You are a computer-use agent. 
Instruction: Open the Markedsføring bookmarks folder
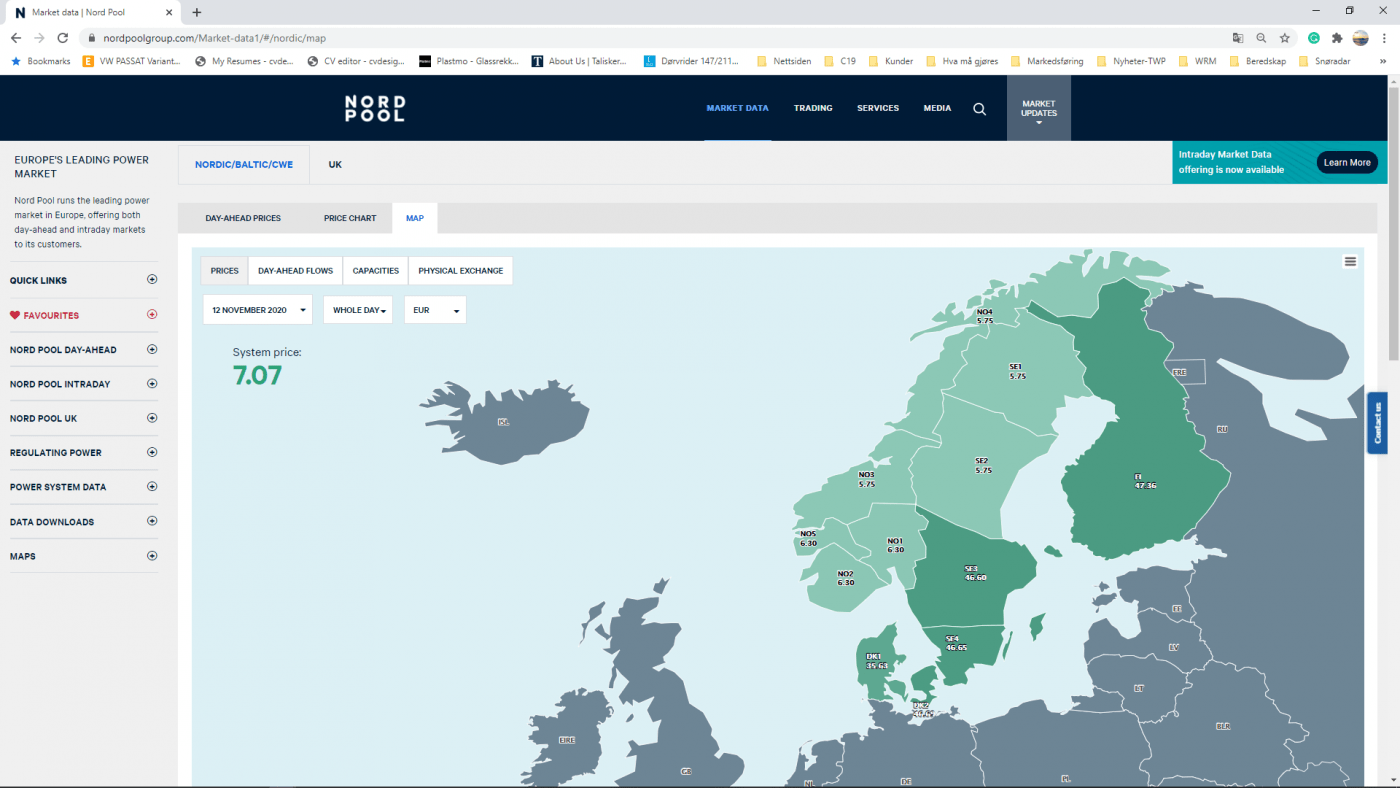pos(1047,61)
